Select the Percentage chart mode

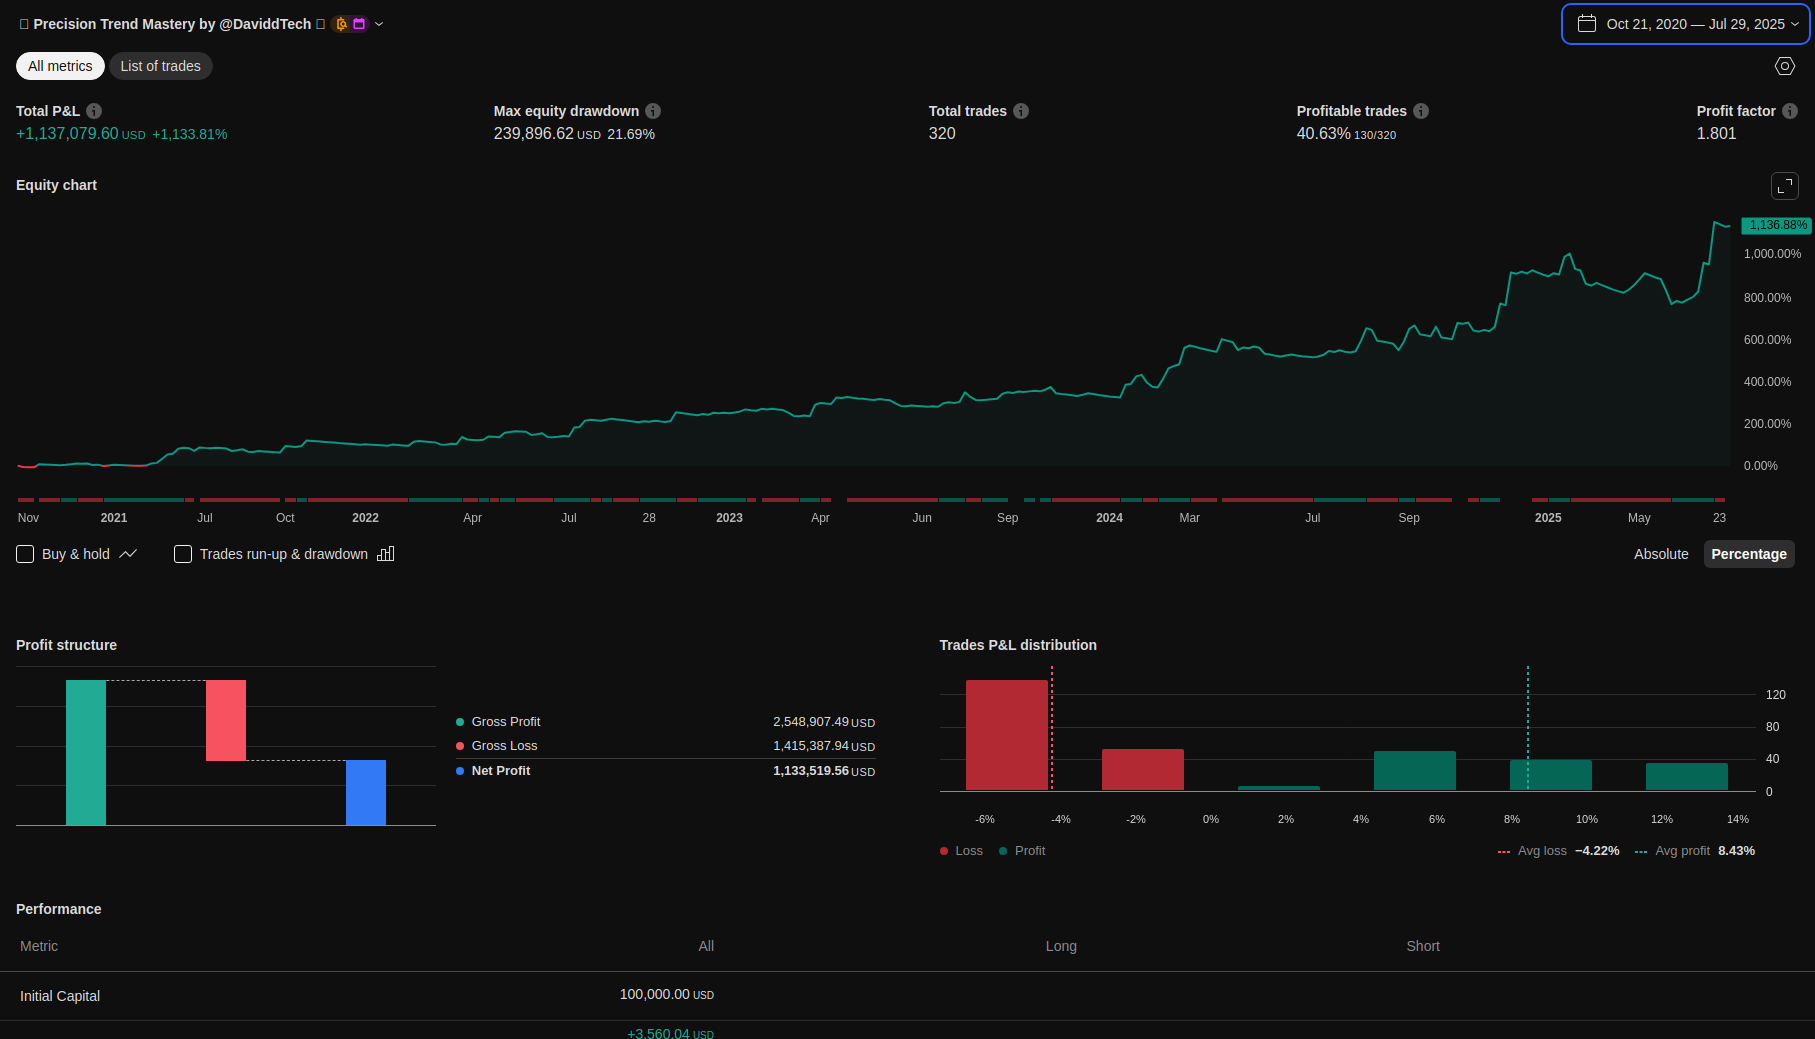click(1748, 554)
